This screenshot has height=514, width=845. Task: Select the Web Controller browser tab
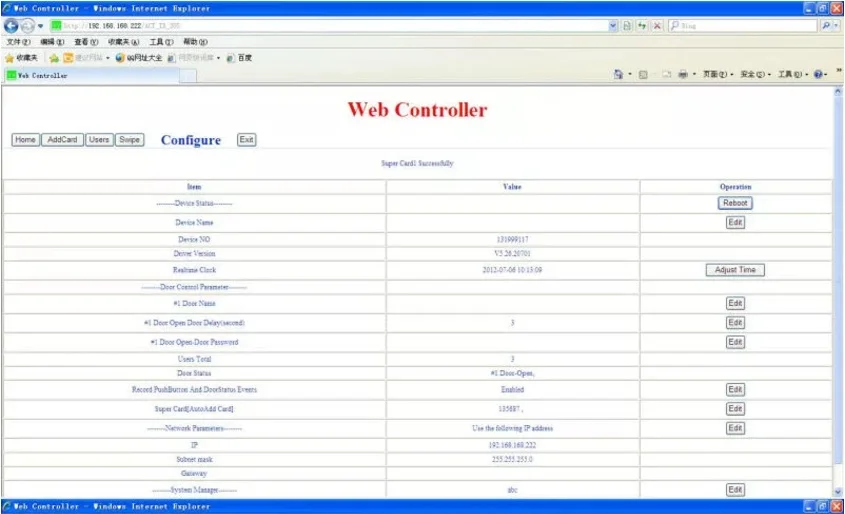coord(92,75)
